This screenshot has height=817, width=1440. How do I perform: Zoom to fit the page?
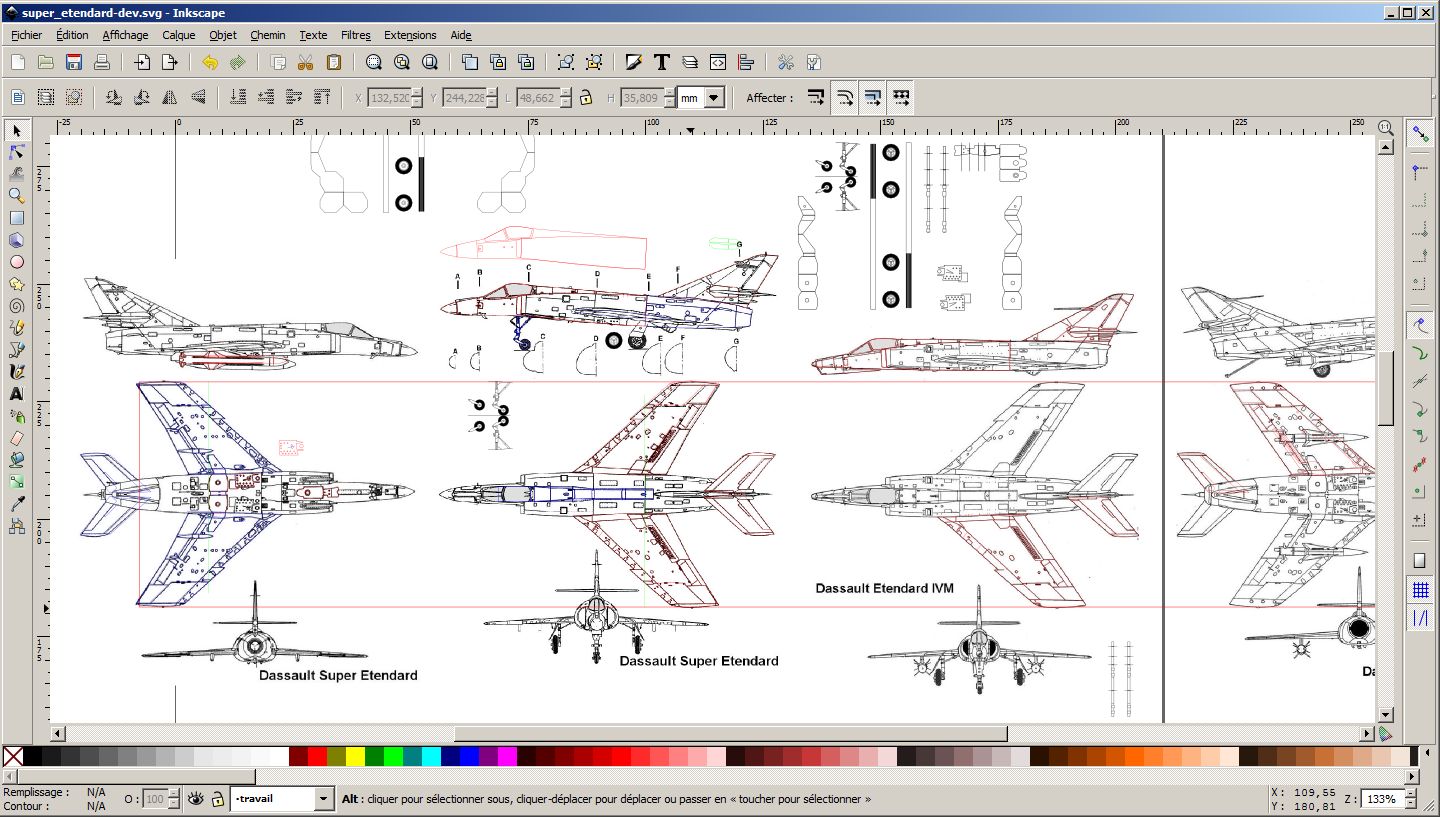pos(430,62)
